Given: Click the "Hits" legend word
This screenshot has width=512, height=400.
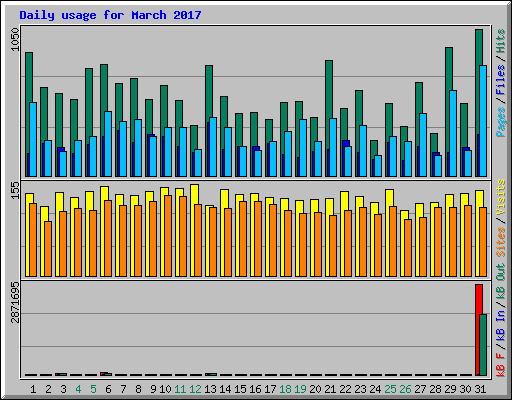Looking at the screenshot, I should (500, 41).
